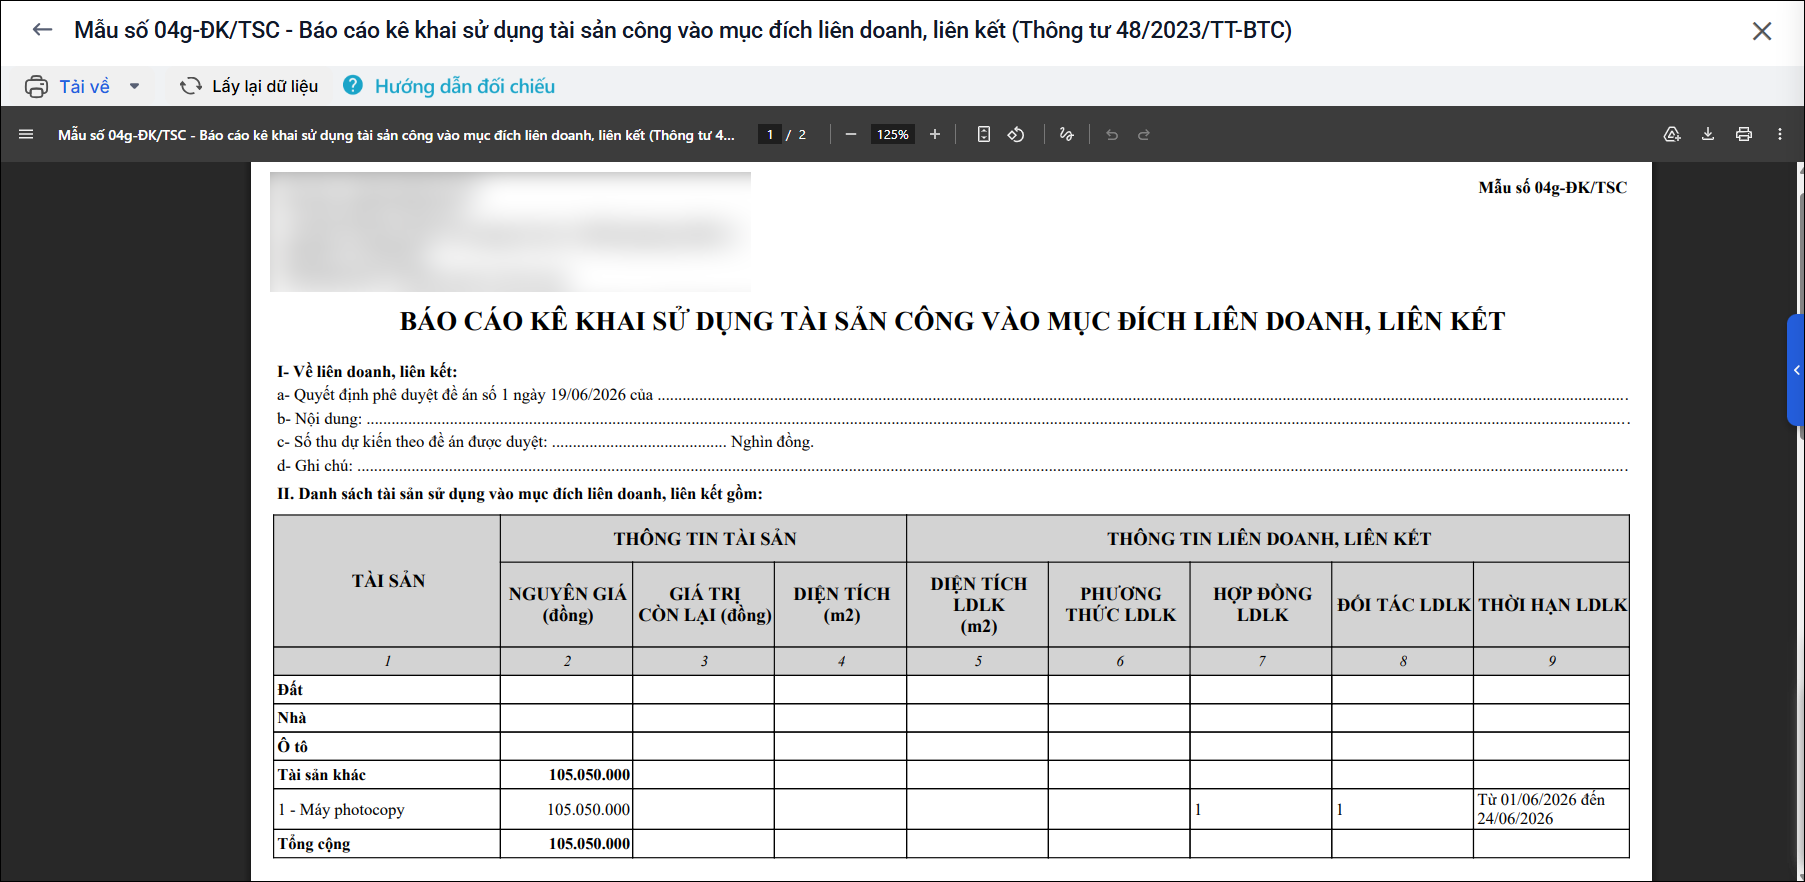Click the question mark help icon
Image resolution: width=1805 pixels, height=882 pixels.
point(353,86)
